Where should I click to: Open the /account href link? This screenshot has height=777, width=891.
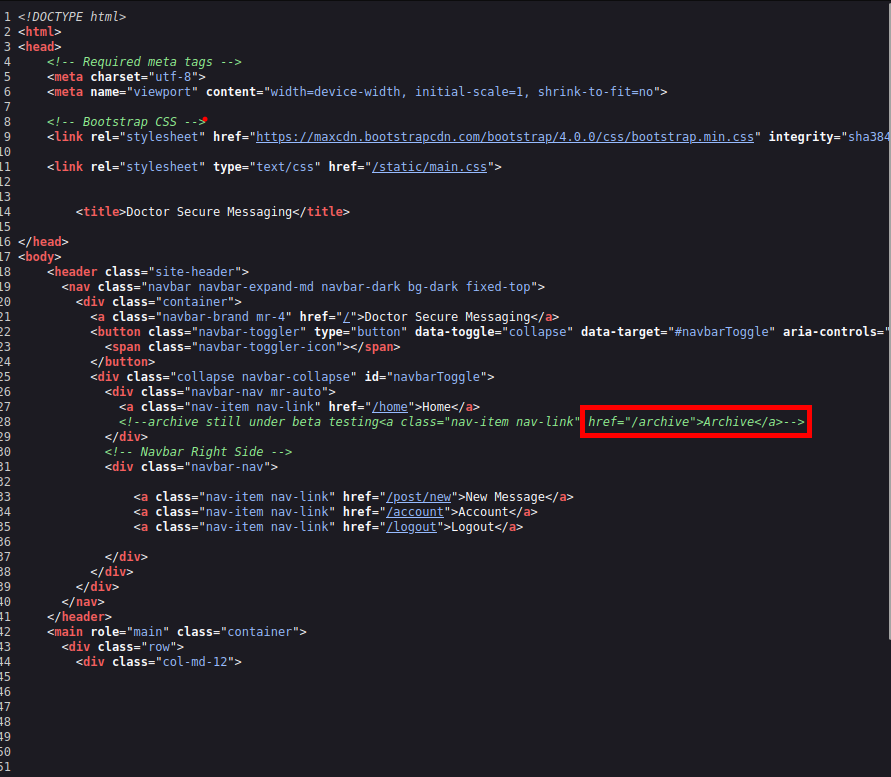[415, 512]
